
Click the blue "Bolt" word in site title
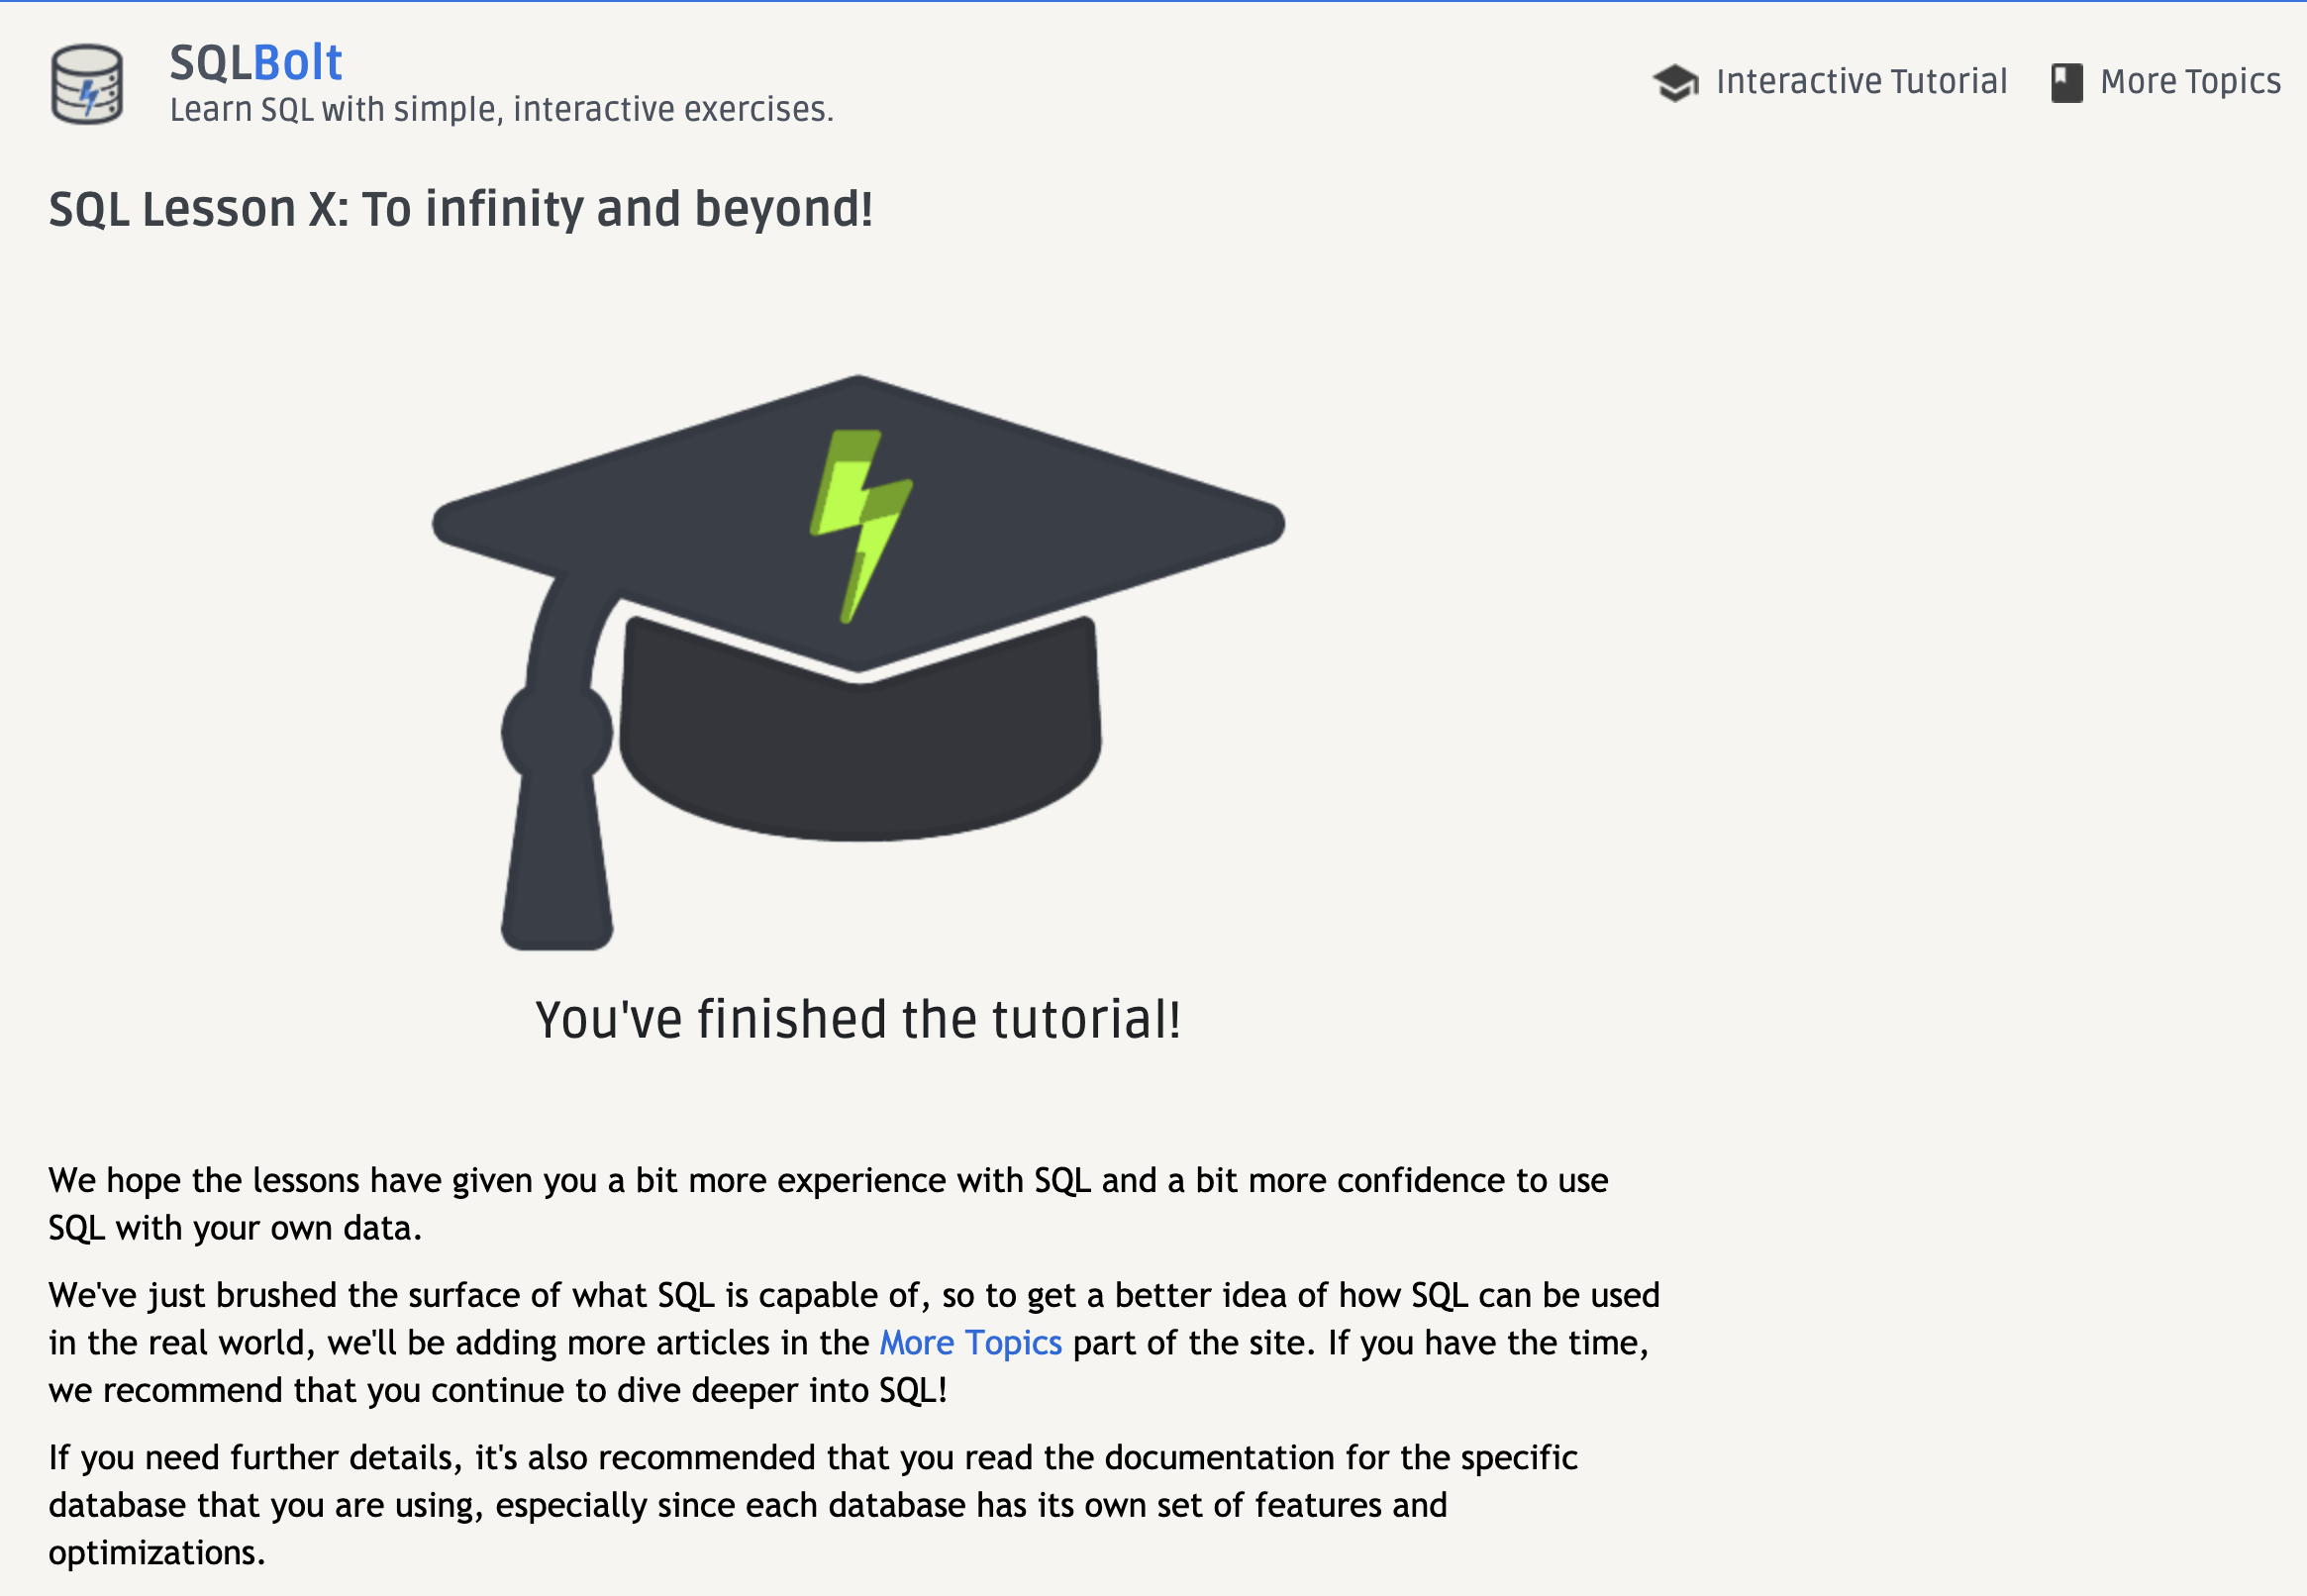[298, 63]
